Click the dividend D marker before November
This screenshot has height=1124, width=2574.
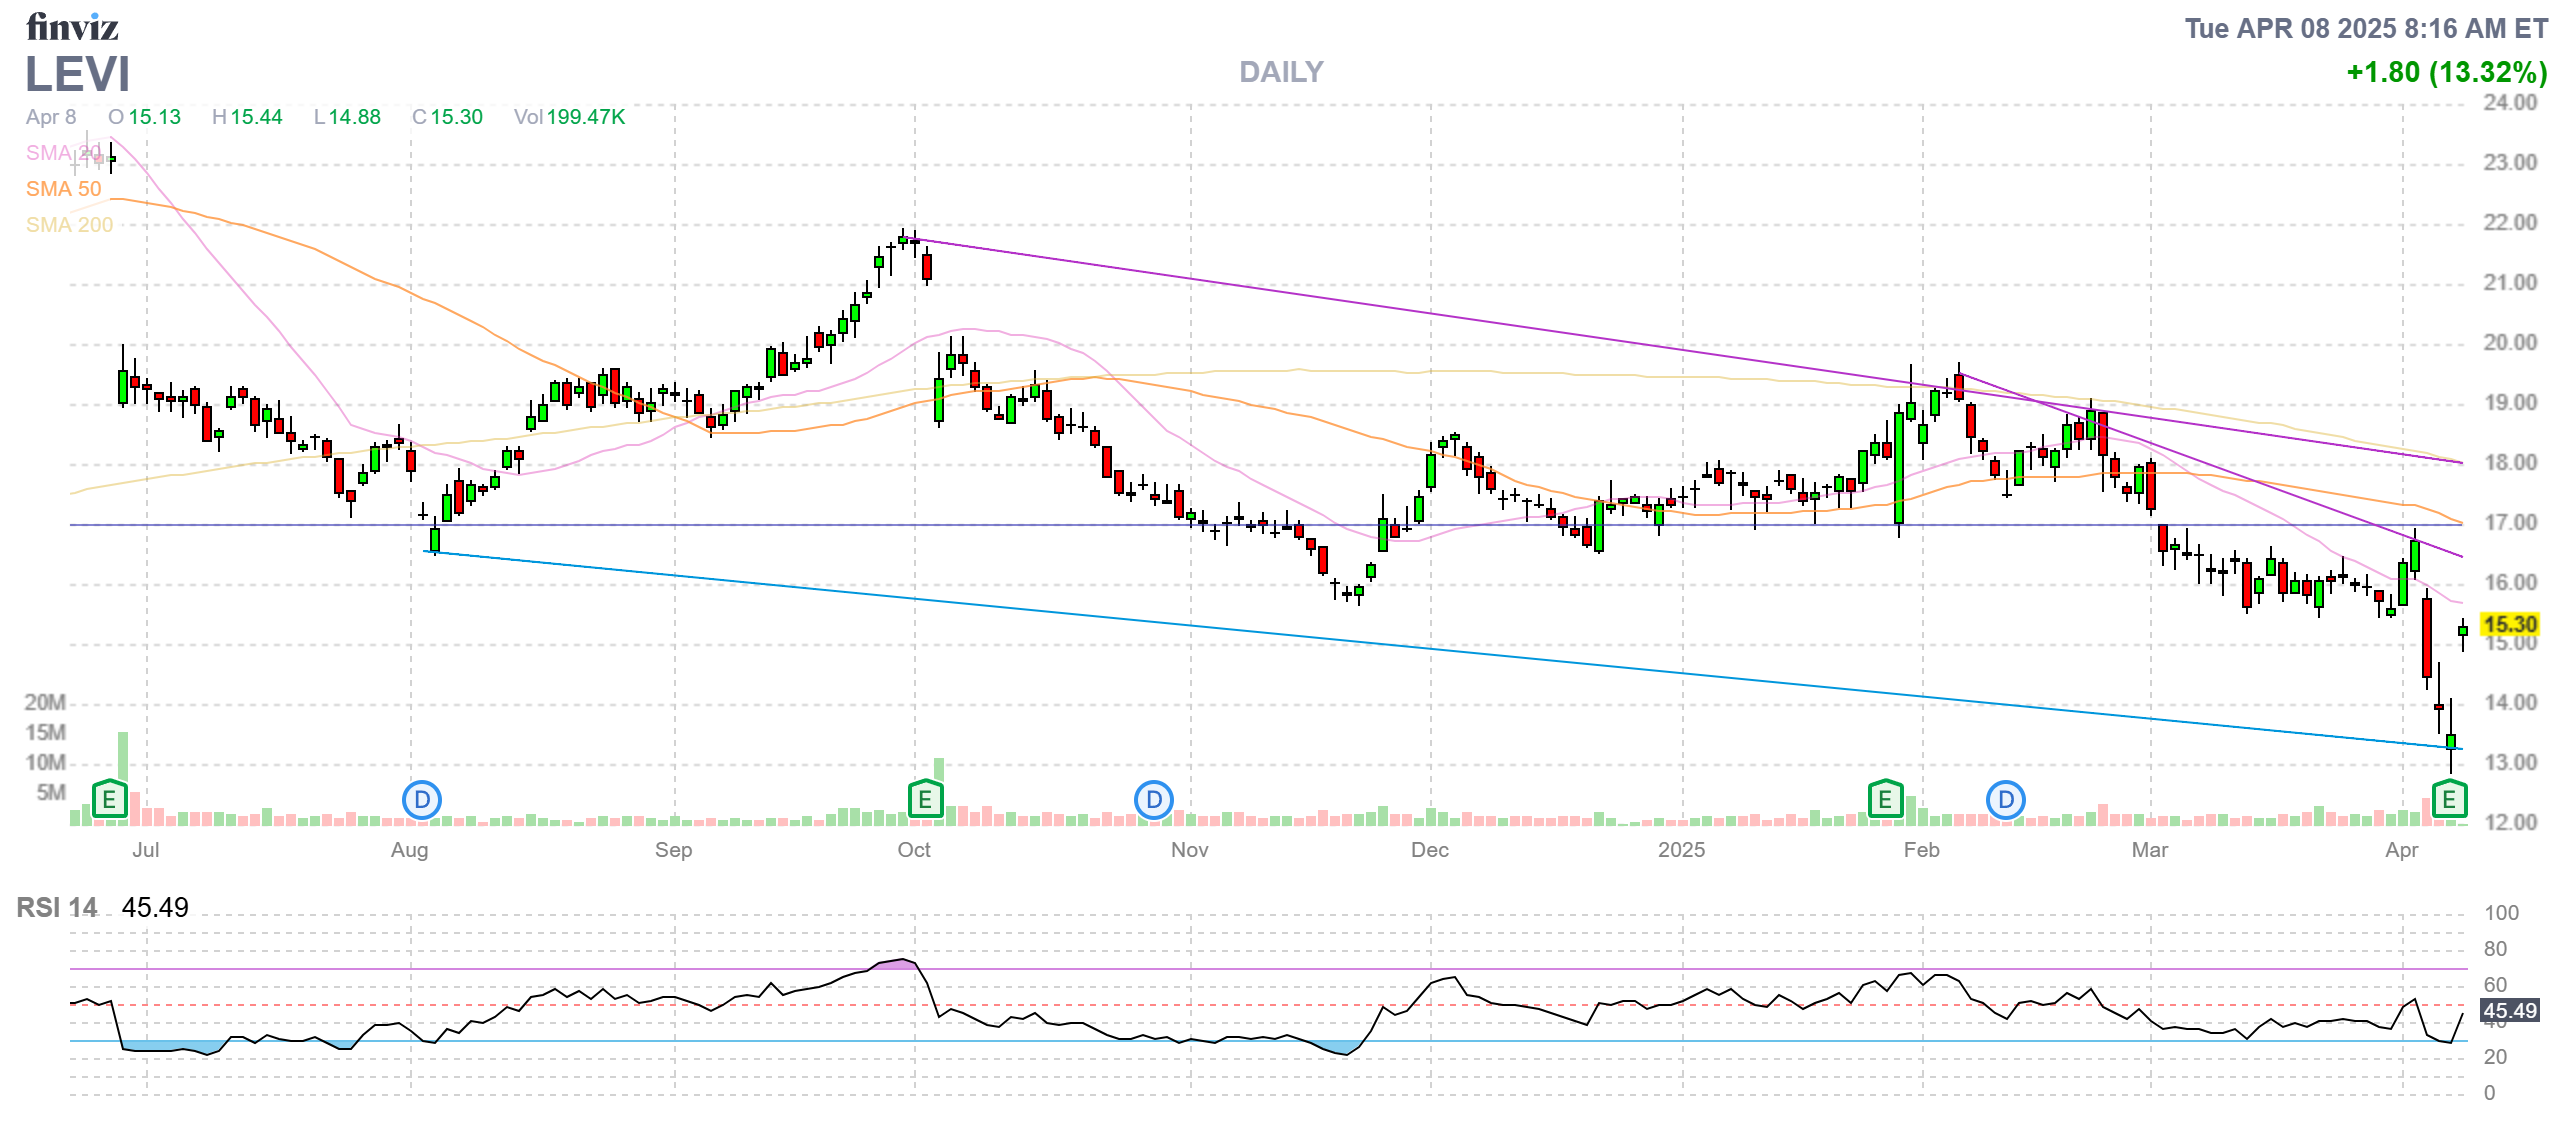click(x=1153, y=799)
